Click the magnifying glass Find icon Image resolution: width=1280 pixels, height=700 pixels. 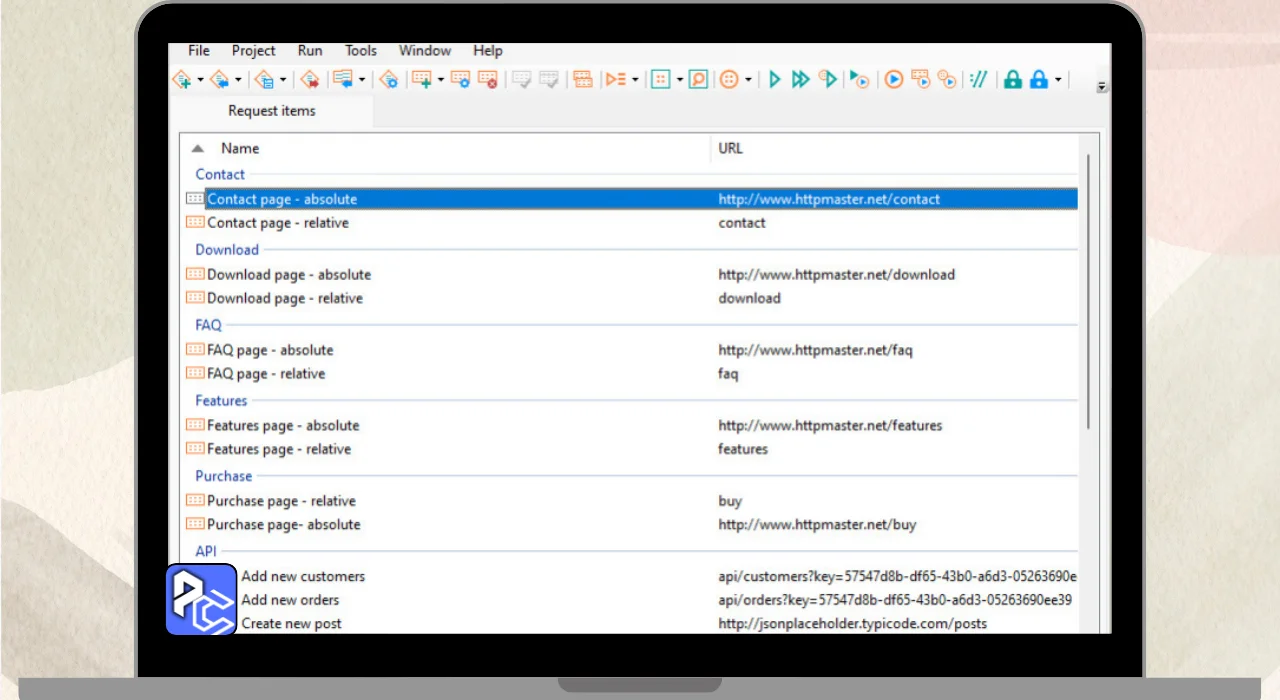click(x=698, y=80)
